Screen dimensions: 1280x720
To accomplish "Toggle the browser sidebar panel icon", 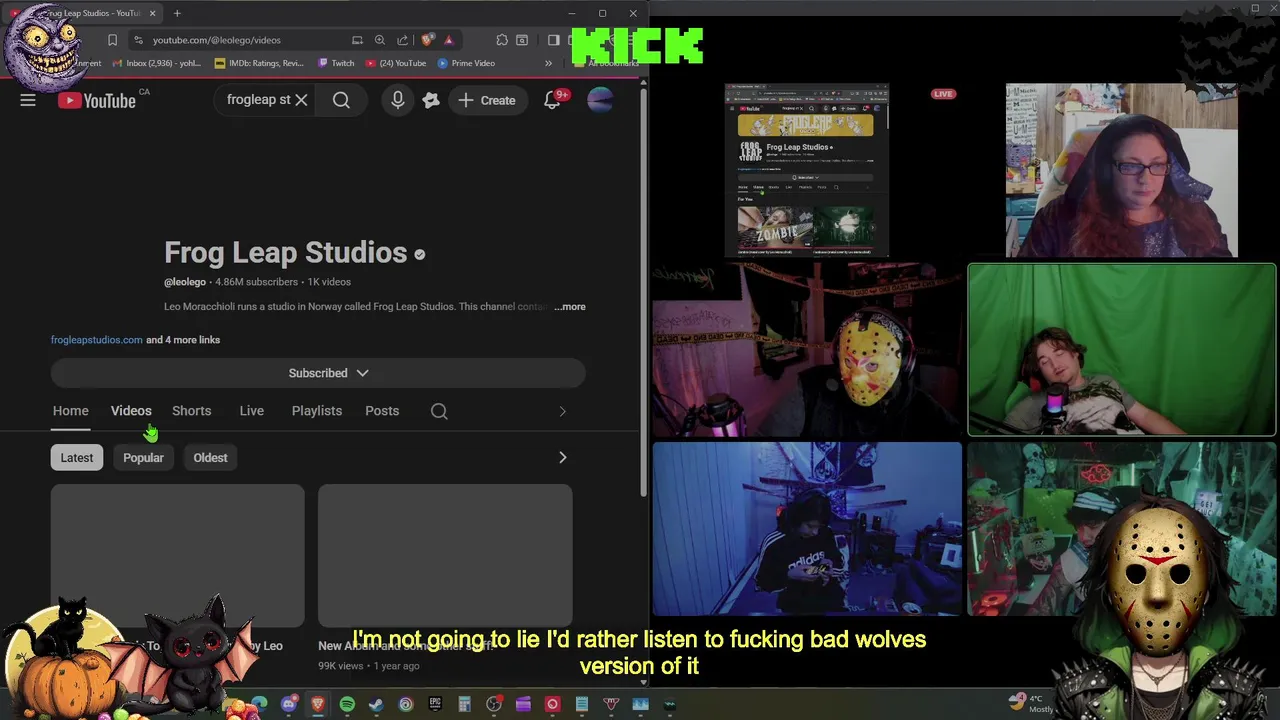I will (x=553, y=40).
